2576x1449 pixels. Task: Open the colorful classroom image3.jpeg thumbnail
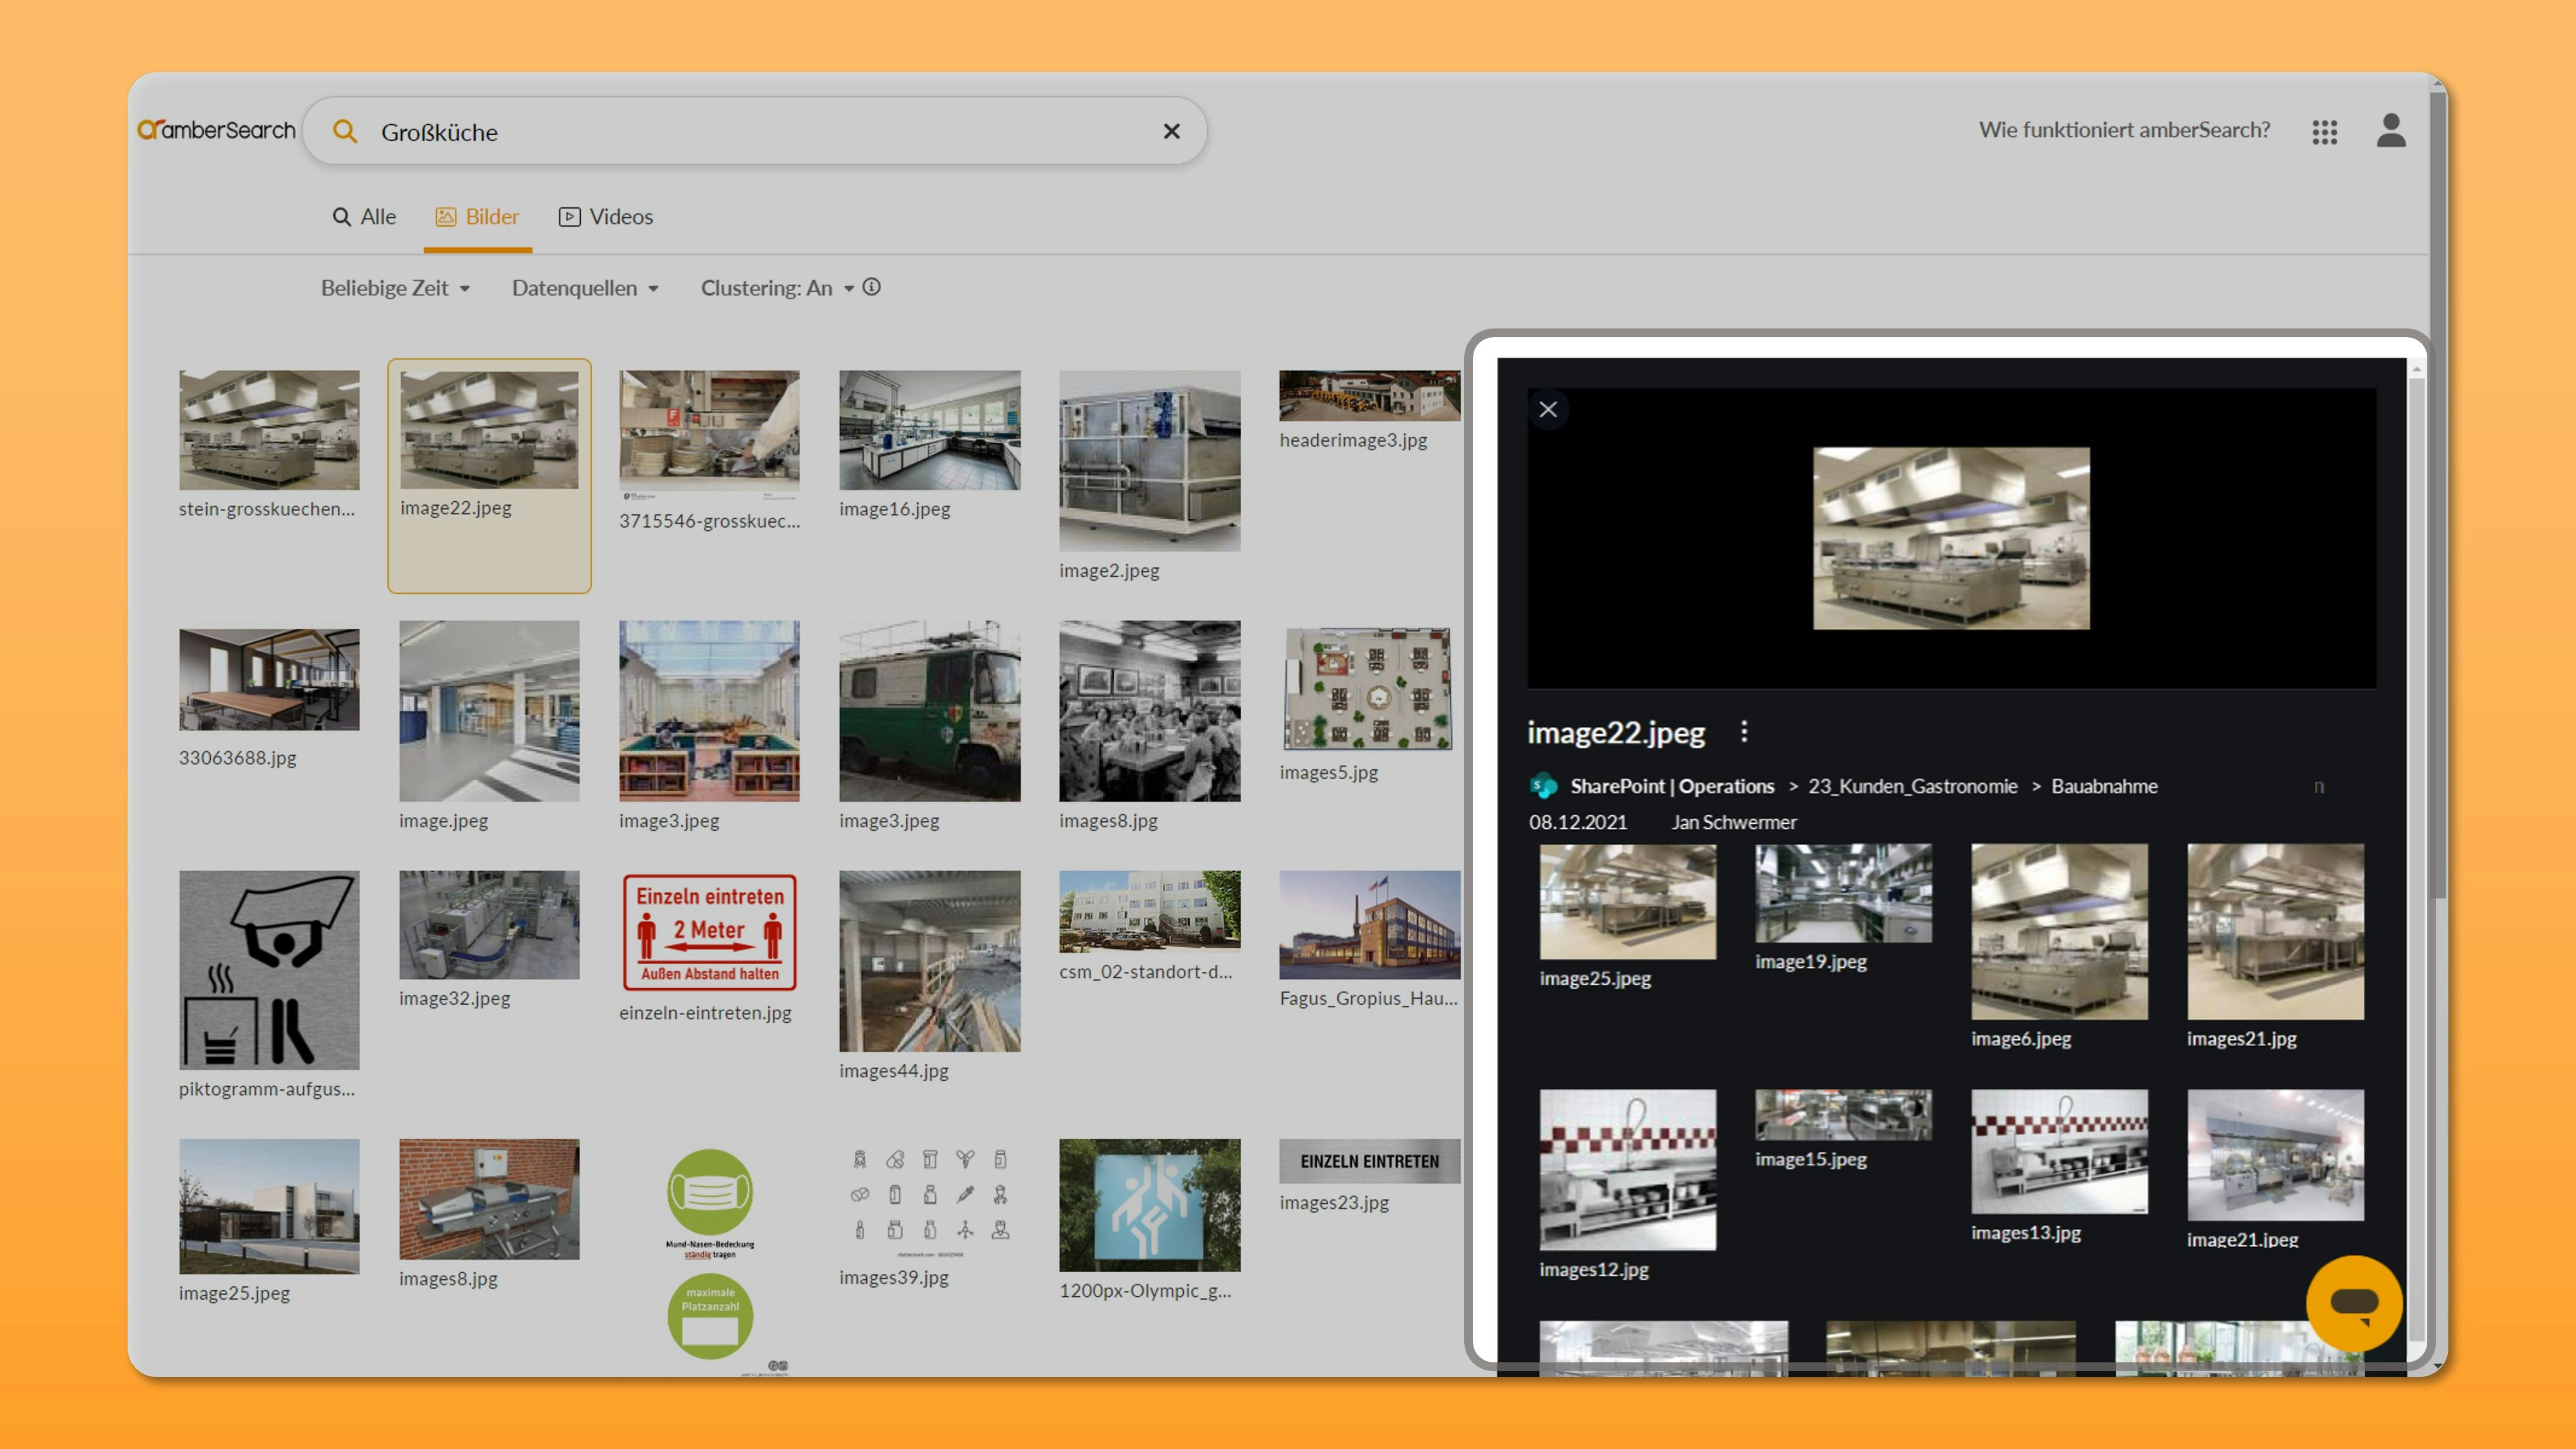pyautogui.click(x=709, y=711)
